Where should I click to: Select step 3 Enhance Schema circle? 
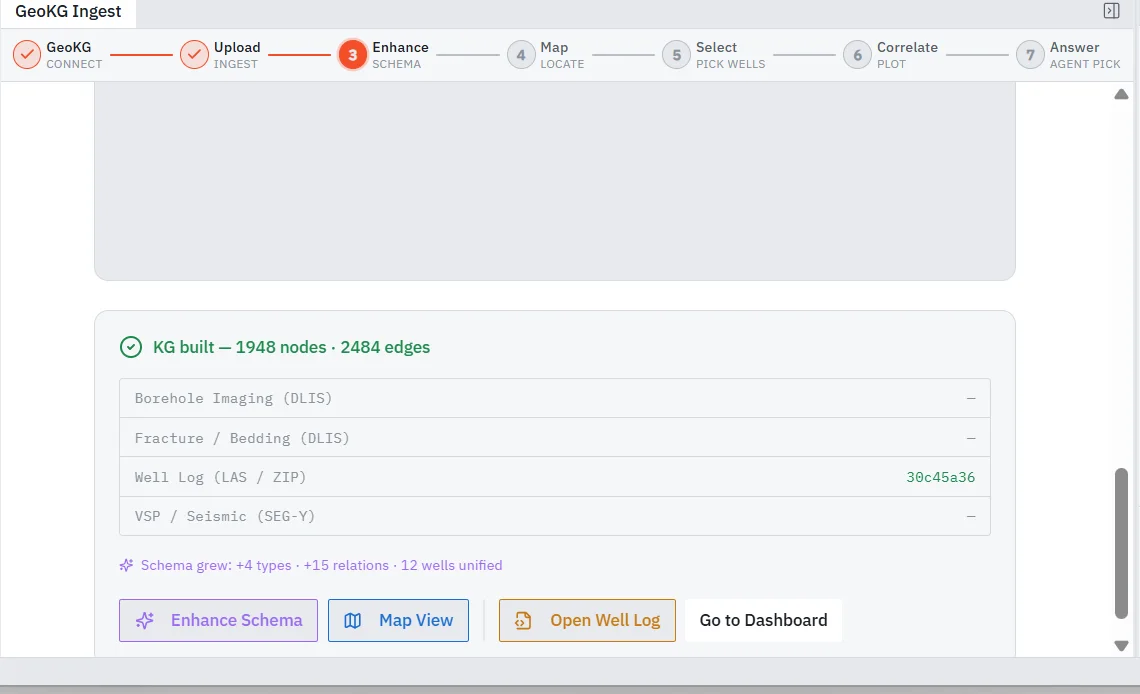click(353, 55)
